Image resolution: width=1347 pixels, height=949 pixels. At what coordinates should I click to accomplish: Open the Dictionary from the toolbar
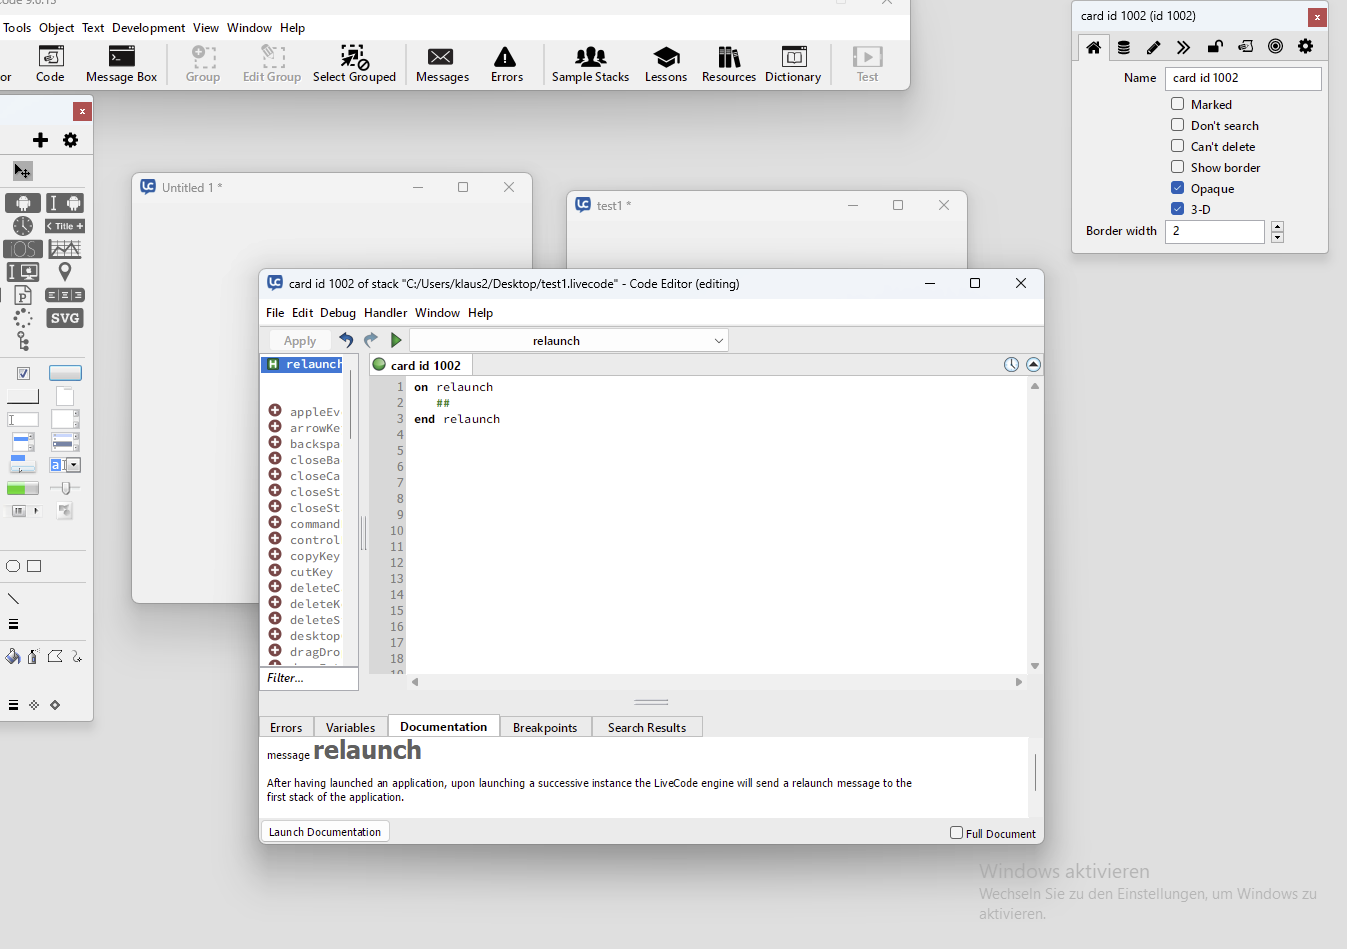click(x=792, y=64)
